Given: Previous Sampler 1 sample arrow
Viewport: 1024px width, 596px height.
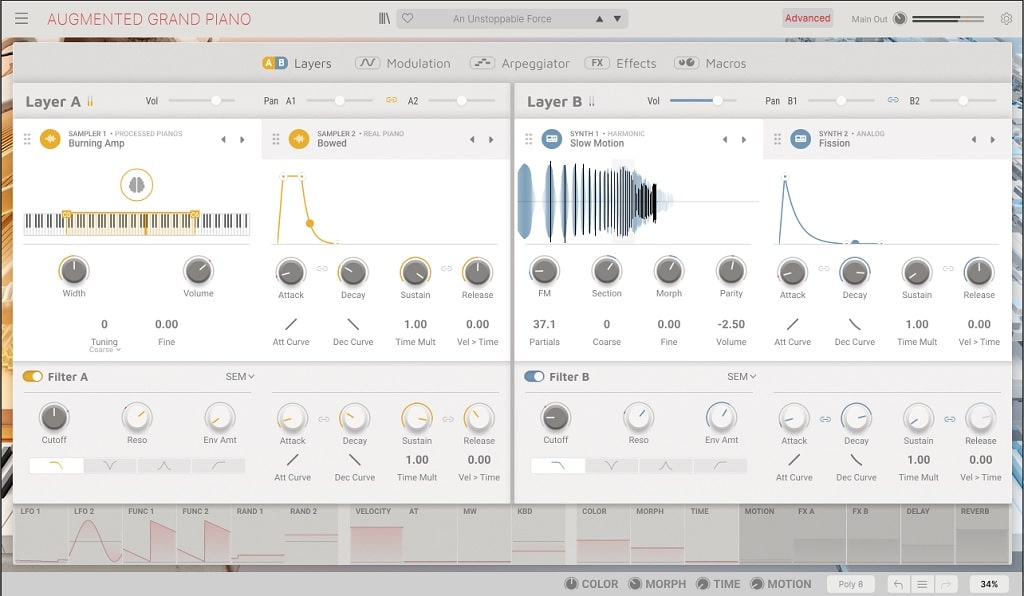Looking at the screenshot, I should (x=223, y=139).
